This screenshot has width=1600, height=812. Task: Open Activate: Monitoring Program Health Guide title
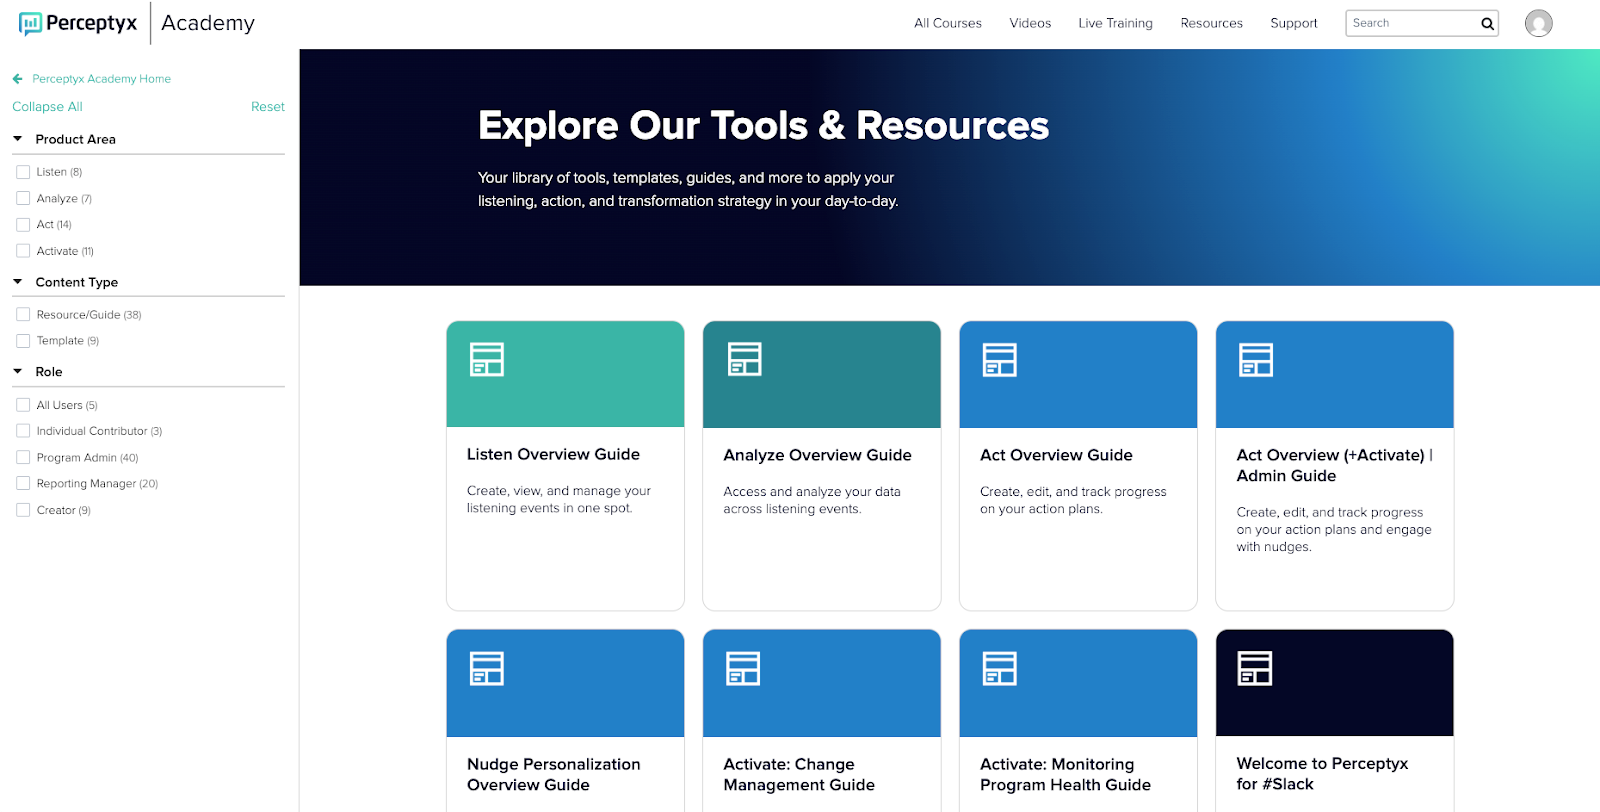1065,774
